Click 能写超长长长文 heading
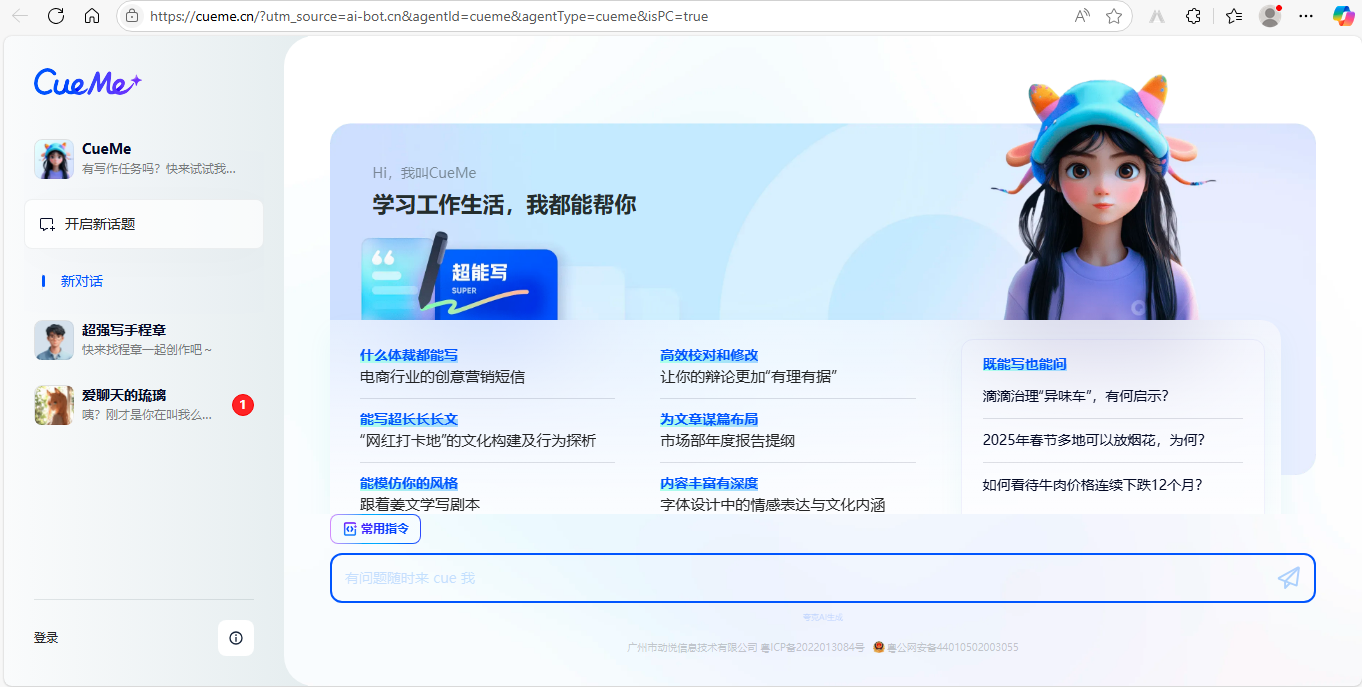The image size is (1362, 687). (x=409, y=419)
